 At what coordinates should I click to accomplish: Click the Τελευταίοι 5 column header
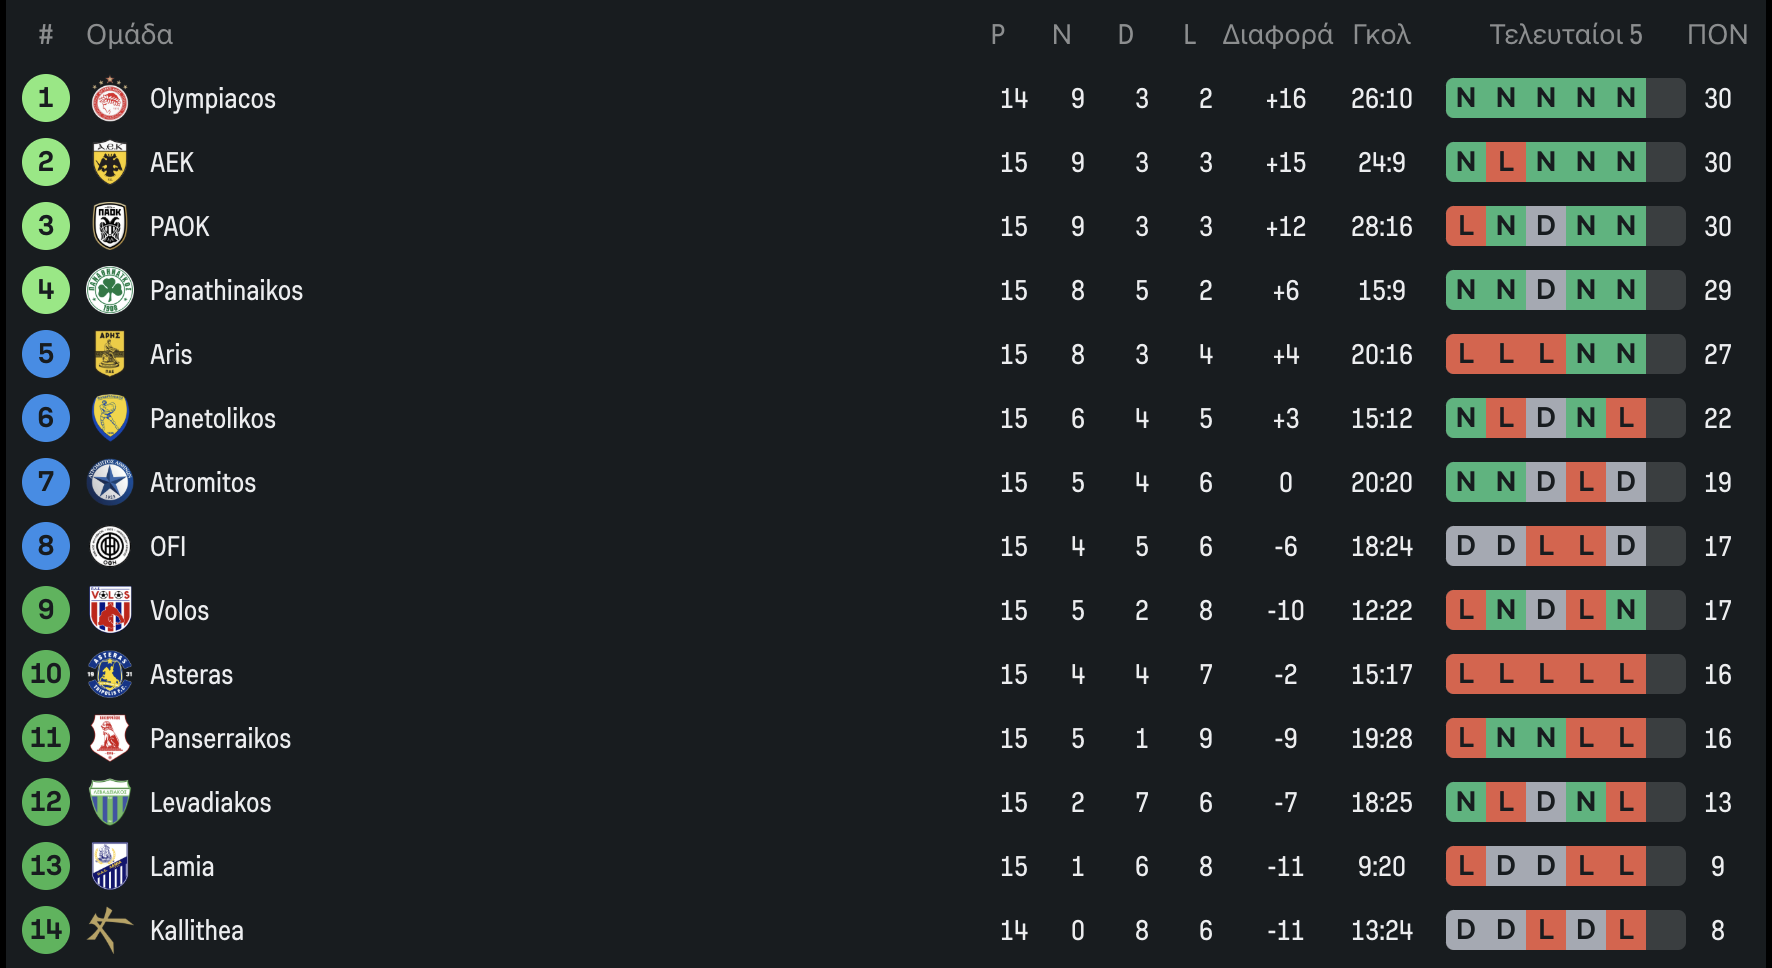coord(1565,35)
